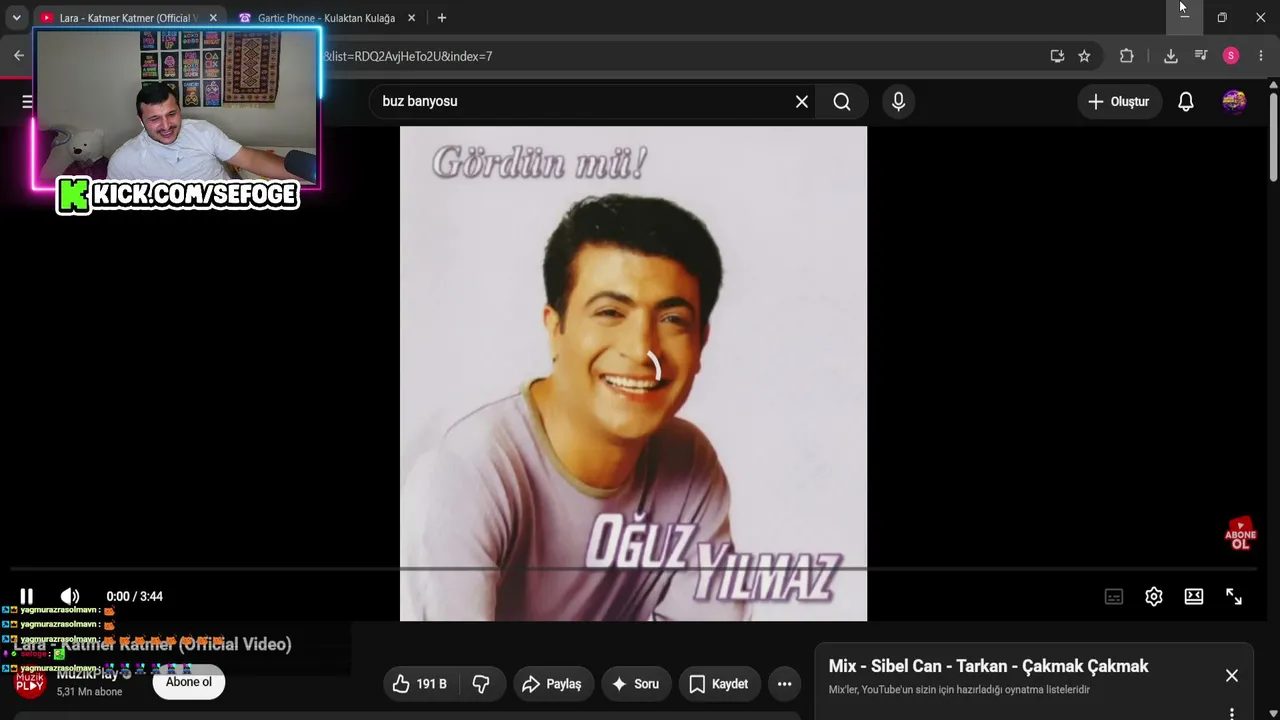Open the Soru ask button

pos(635,684)
